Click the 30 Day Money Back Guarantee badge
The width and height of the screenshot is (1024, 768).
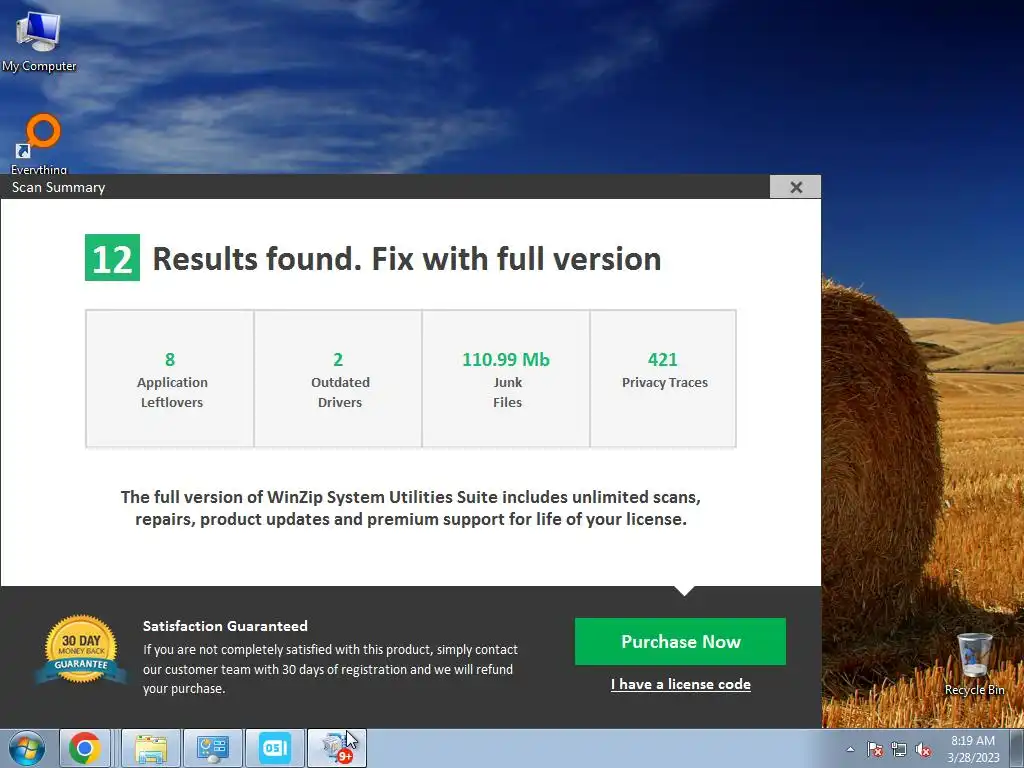[x=81, y=649]
